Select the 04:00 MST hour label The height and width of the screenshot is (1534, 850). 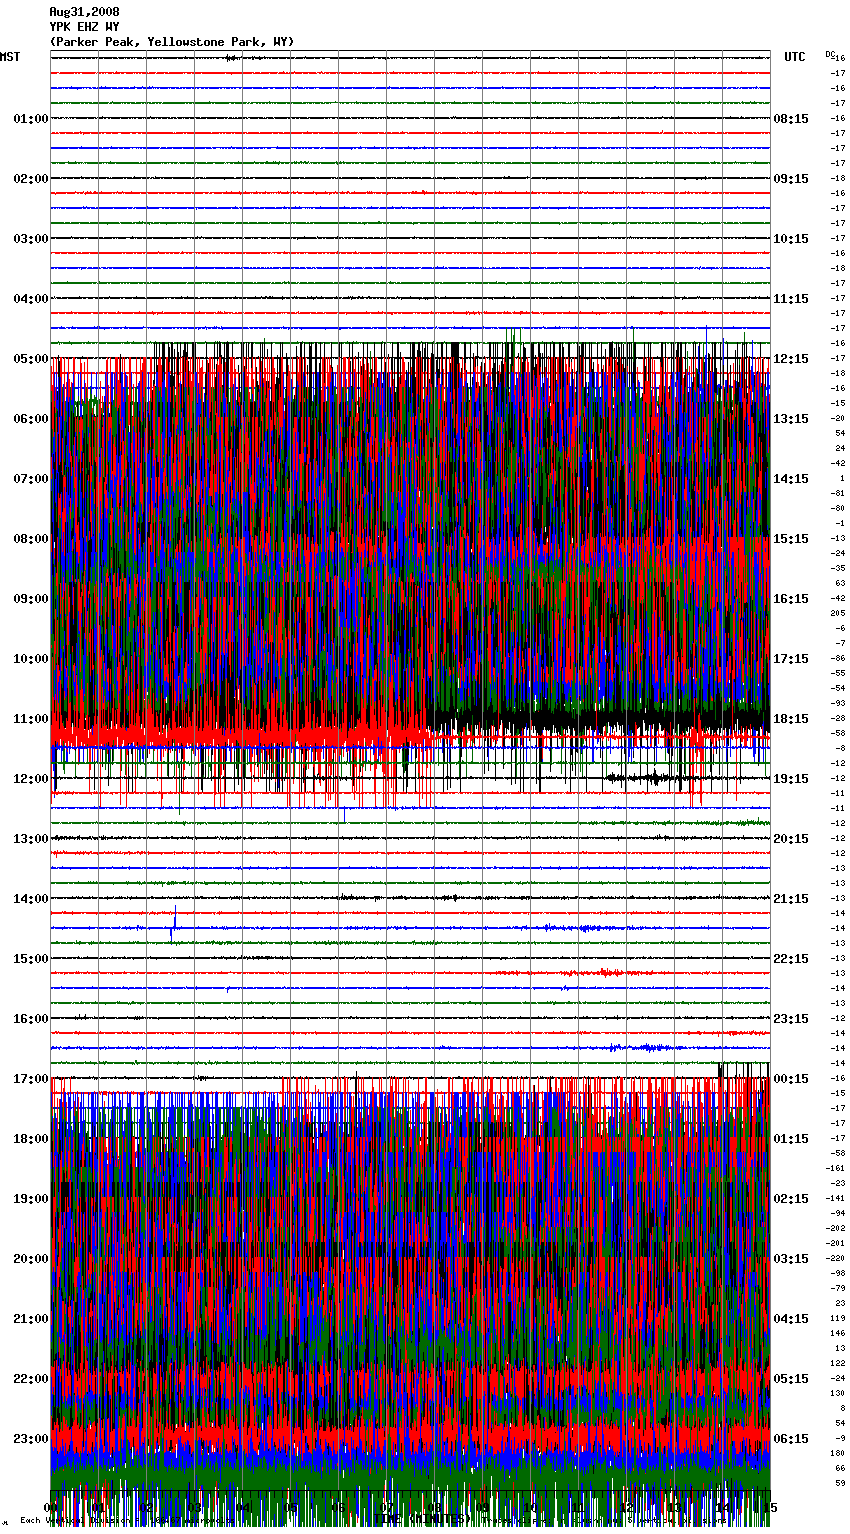point(30,299)
